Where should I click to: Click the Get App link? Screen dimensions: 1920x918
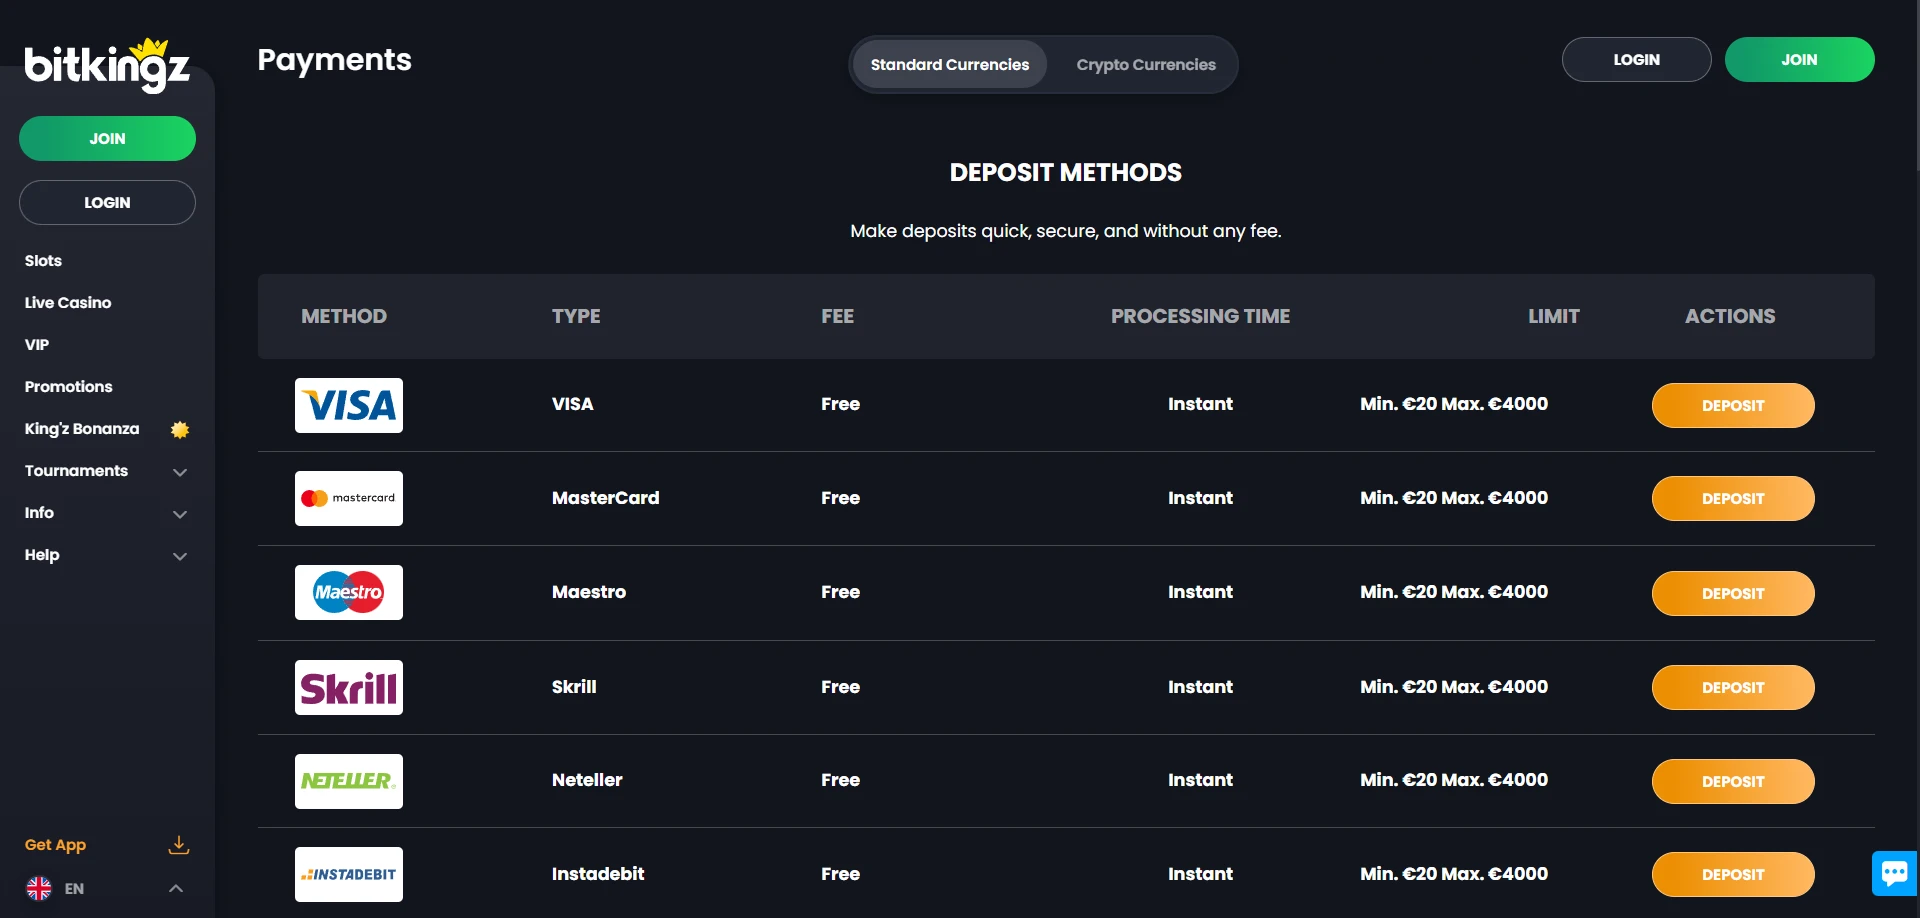click(x=55, y=845)
